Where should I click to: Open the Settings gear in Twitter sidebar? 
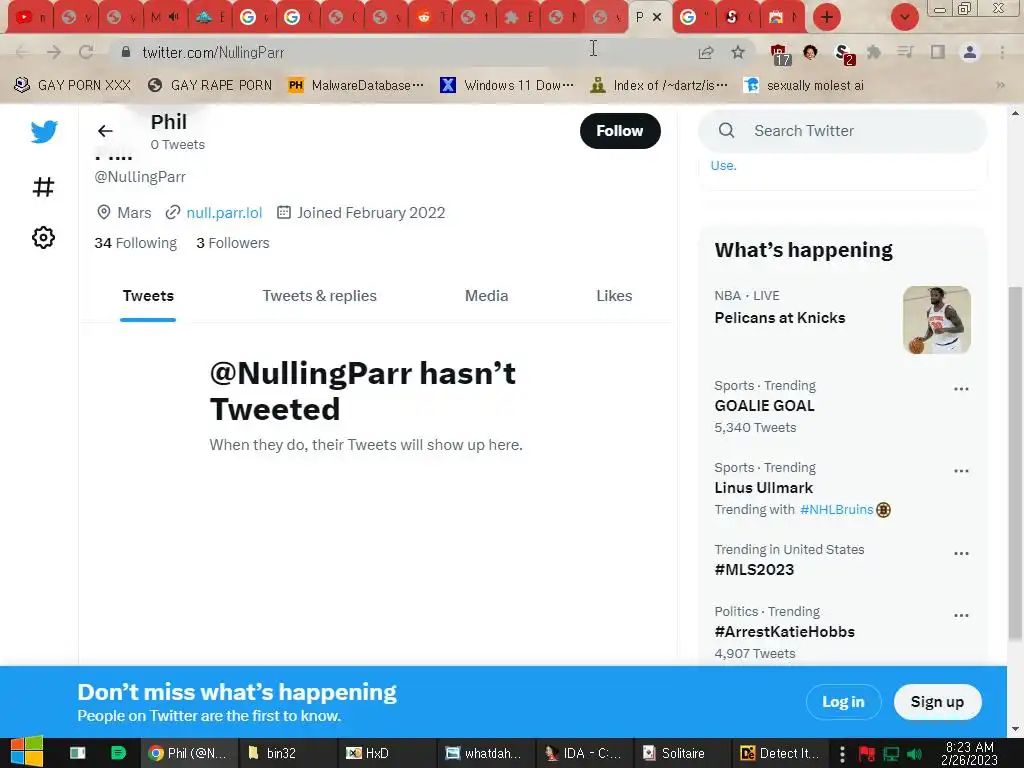pos(43,237)
